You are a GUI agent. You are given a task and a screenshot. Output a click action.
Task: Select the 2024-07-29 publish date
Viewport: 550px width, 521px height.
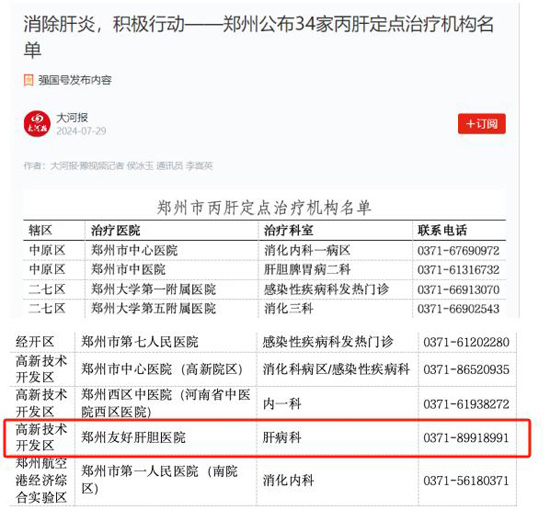(x=81, y=131)
